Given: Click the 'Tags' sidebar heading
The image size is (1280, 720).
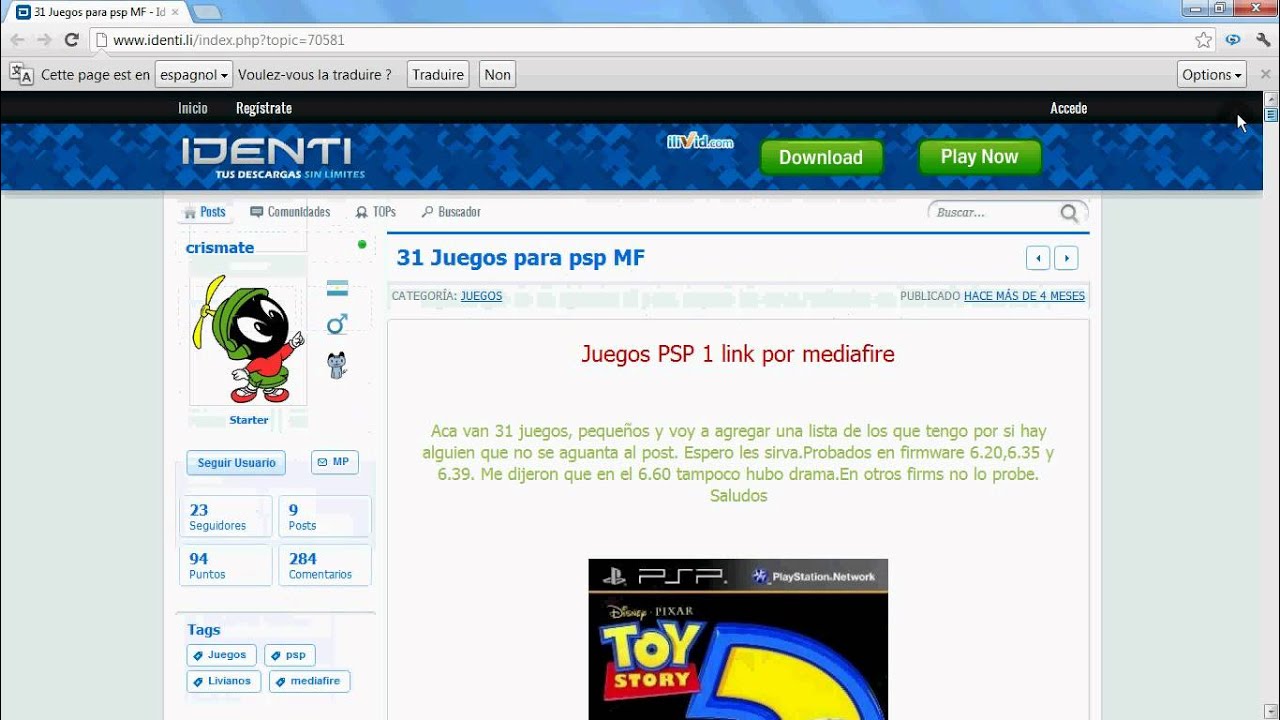Looking at the screenshot, I should tap(204, 630).
